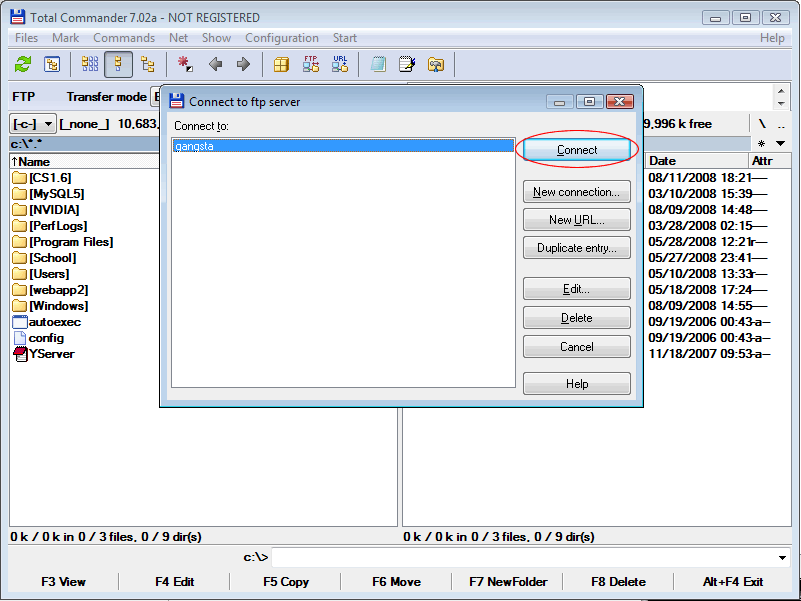Image resolution: width=801 pixels, height=601 pixels.
Task: Click the Connect to FTP toolbar icon
Action: (311, 64)
